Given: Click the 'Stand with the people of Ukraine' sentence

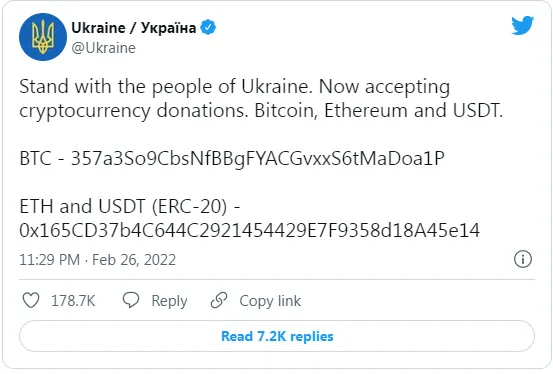Looking at the screenshot, I should click(x=166, y=87).
